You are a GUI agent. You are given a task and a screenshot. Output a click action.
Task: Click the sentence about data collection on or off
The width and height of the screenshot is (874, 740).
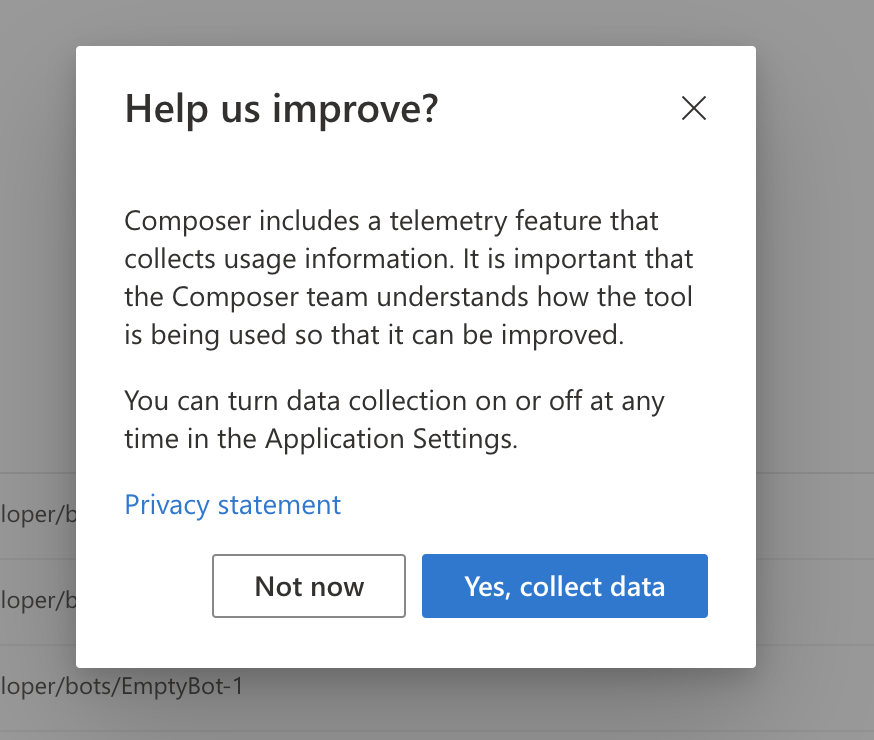[x=394, y=402]
